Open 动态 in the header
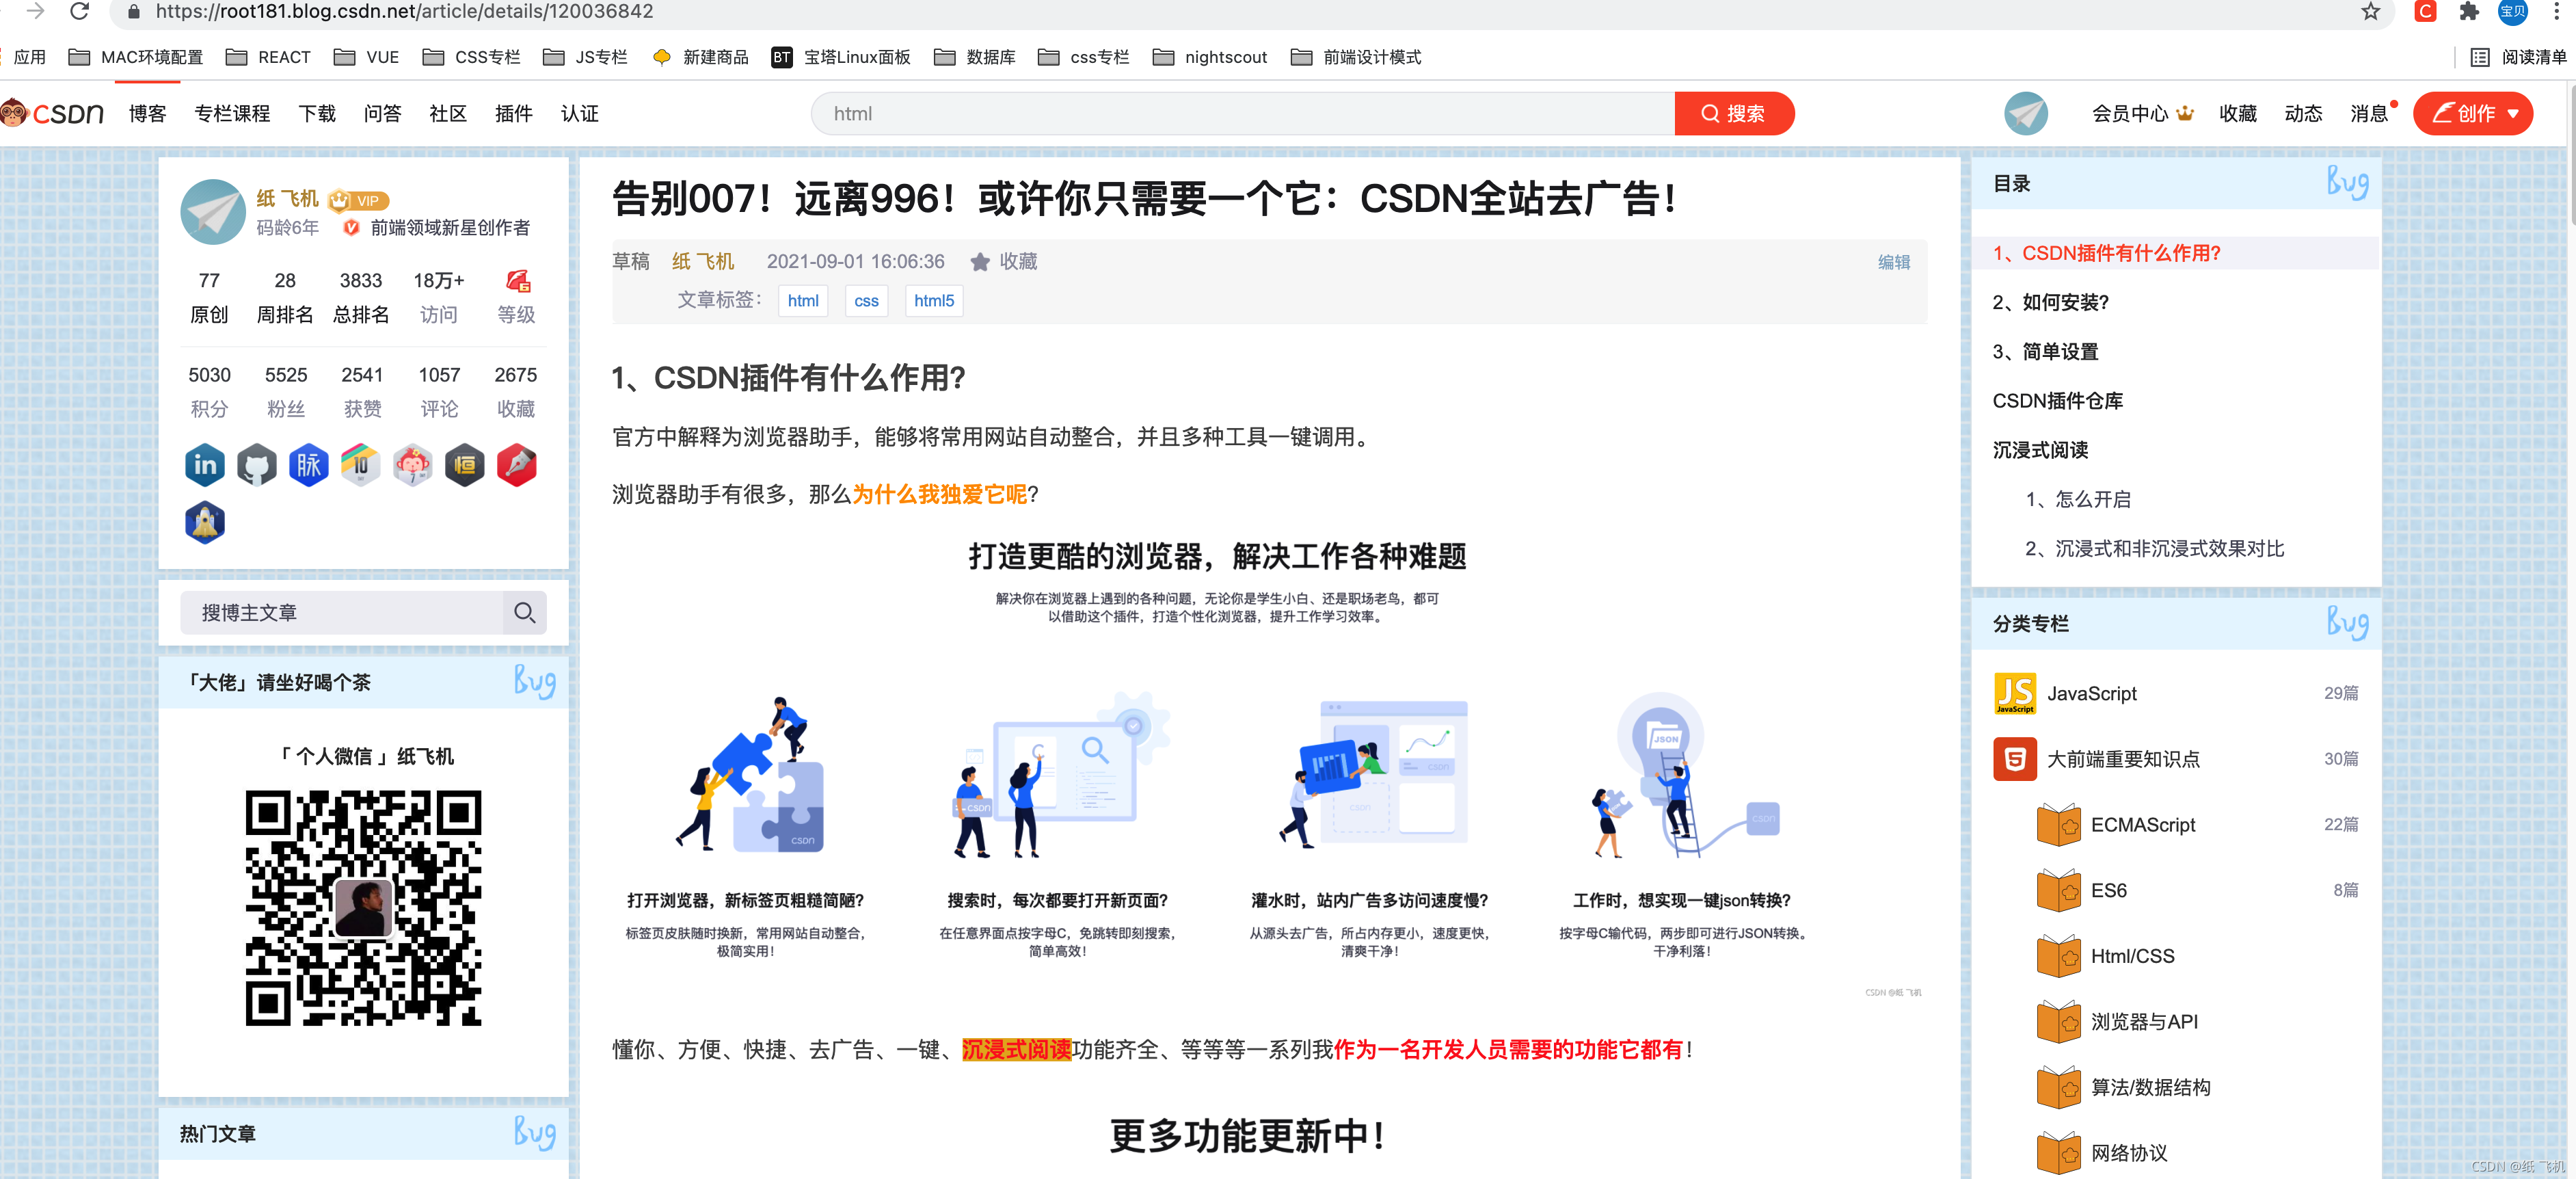This screenshot has height=1179, width=2576. pyautogui.click(x=2304, y=114)
